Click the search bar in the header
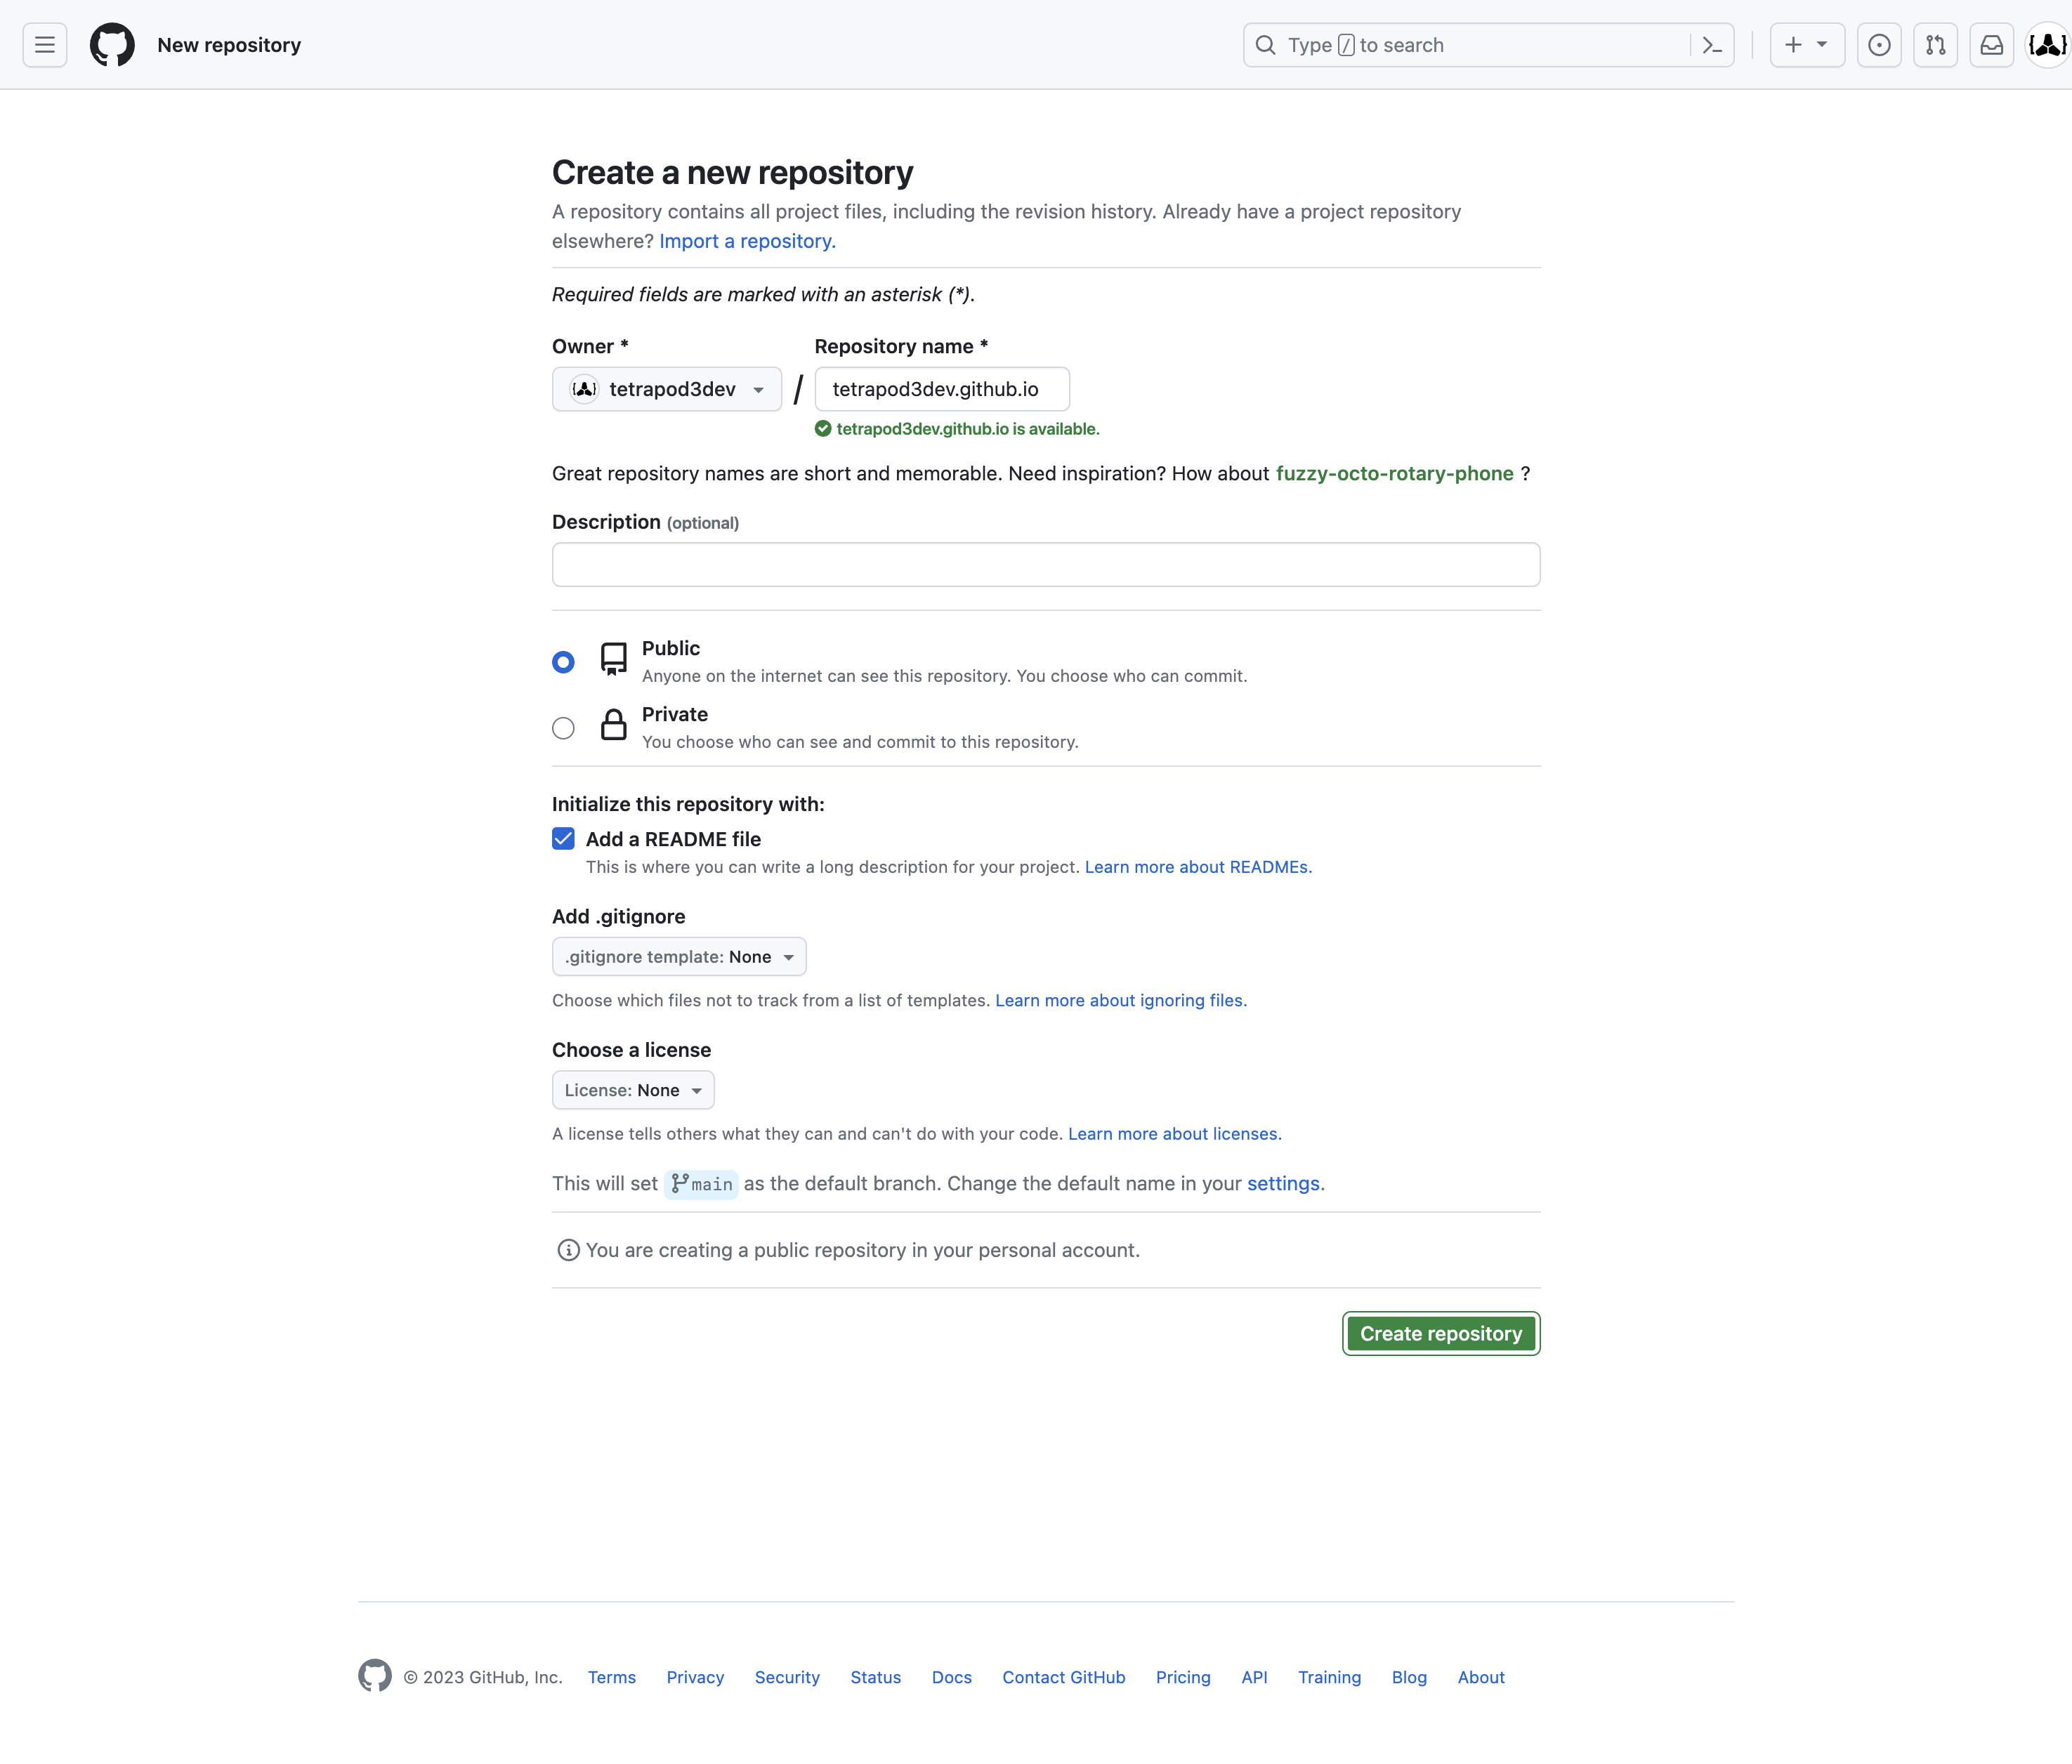2072x1764 pixels. (x=1488, y=45)
